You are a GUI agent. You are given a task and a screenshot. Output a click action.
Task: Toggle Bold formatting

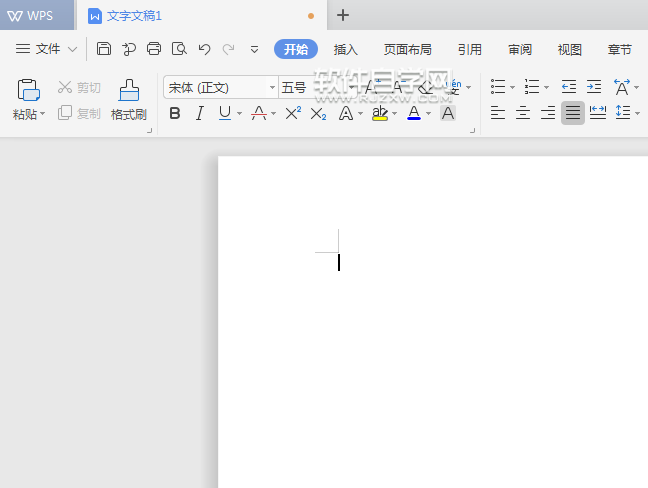tap(175, 113)
